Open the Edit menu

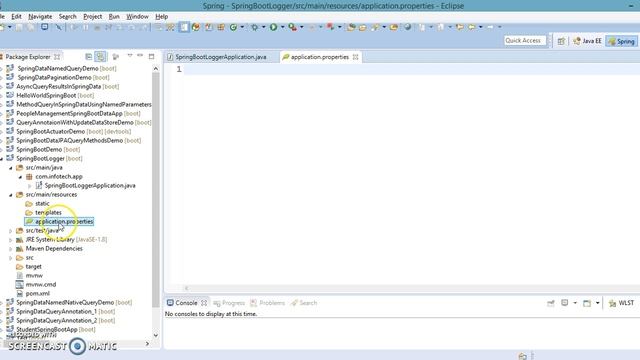click(x=16, y=16)
